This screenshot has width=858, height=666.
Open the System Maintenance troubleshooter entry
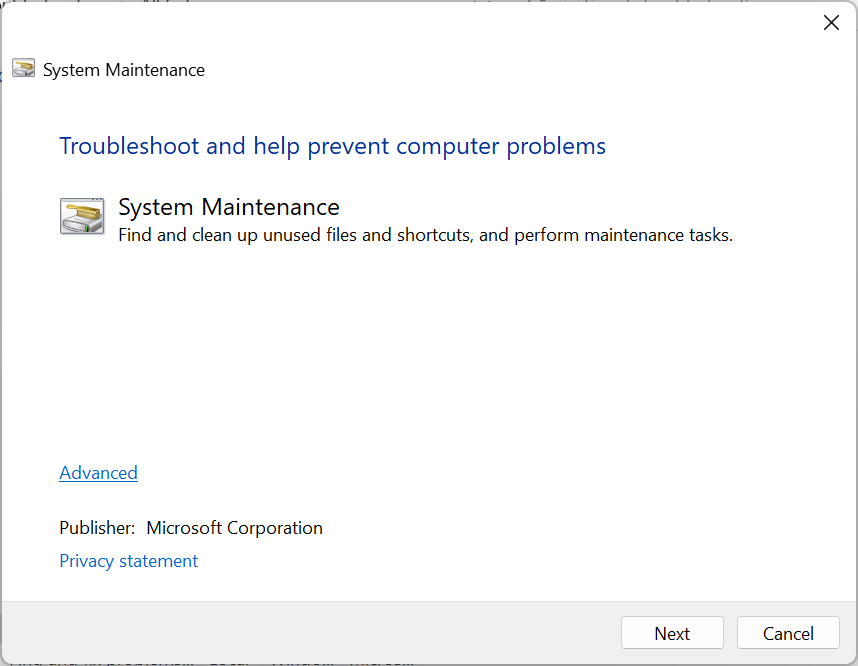[x=229, y=207]
